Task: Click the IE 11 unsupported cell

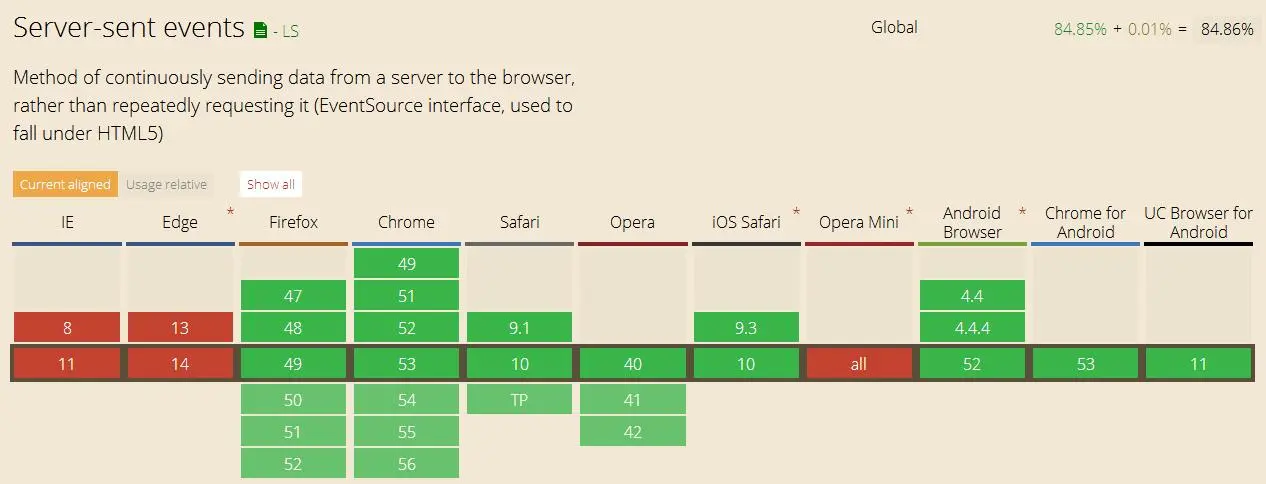Action: [x=67, y=364]
